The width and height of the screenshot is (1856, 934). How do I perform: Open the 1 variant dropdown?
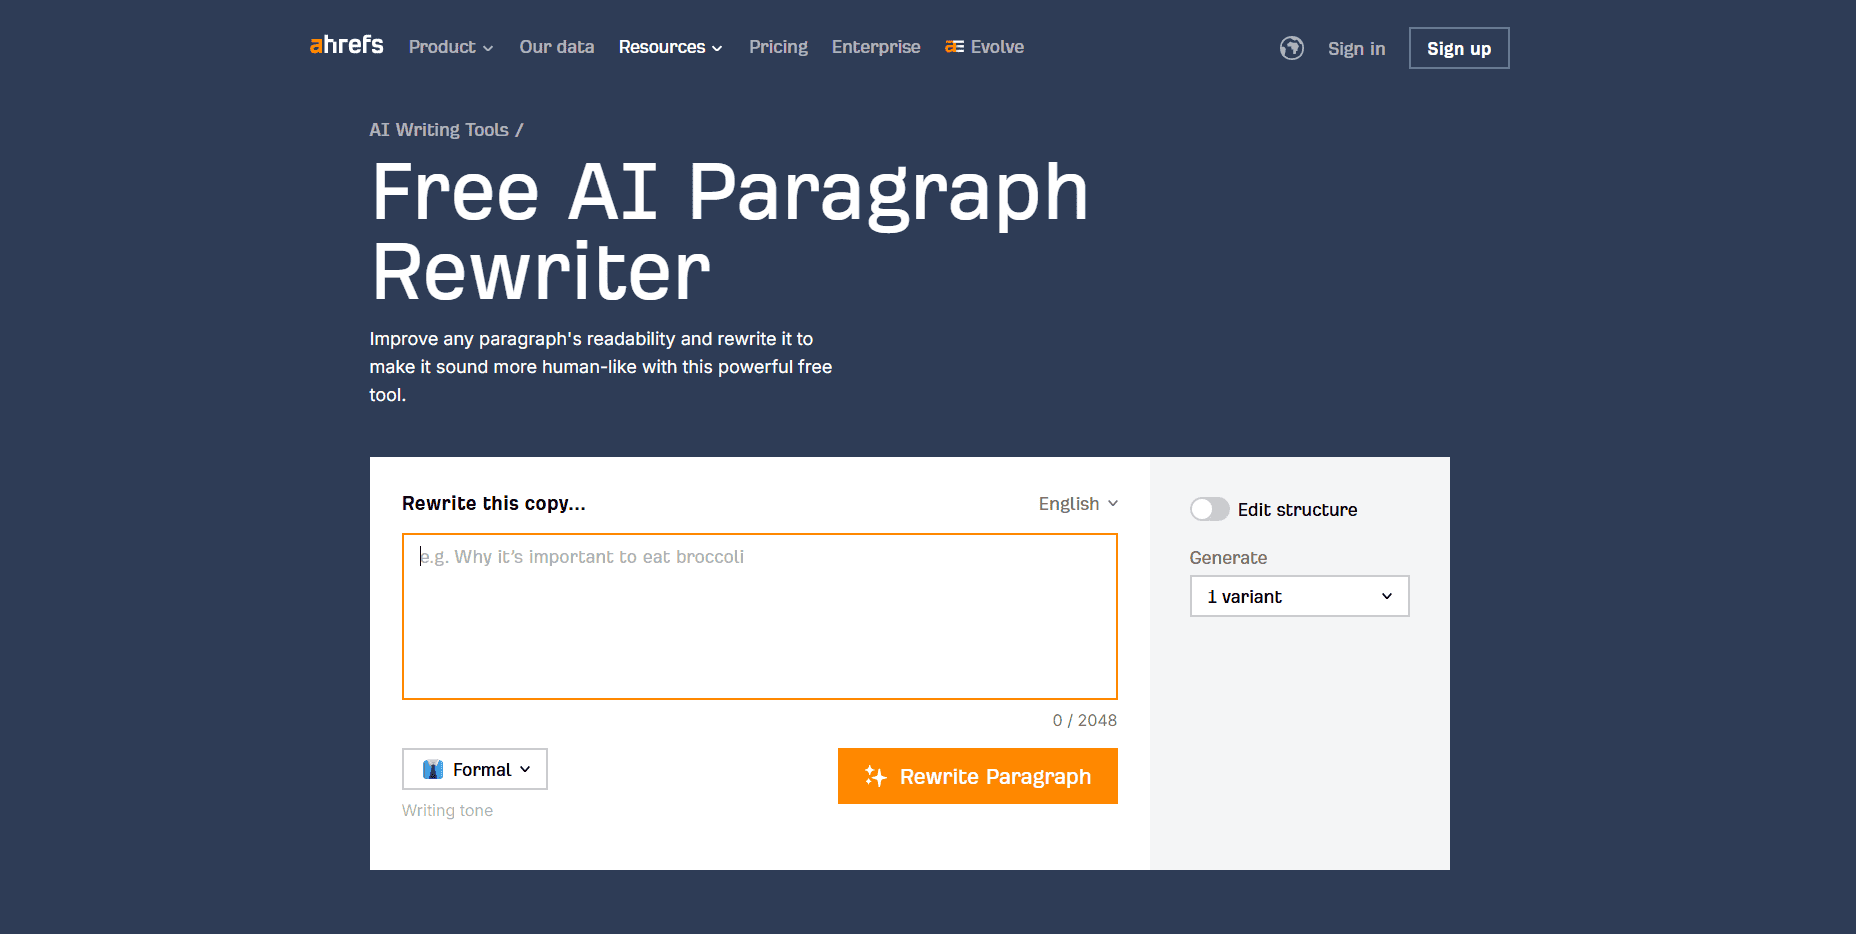pyautogui.click(x=1299, y=596)
